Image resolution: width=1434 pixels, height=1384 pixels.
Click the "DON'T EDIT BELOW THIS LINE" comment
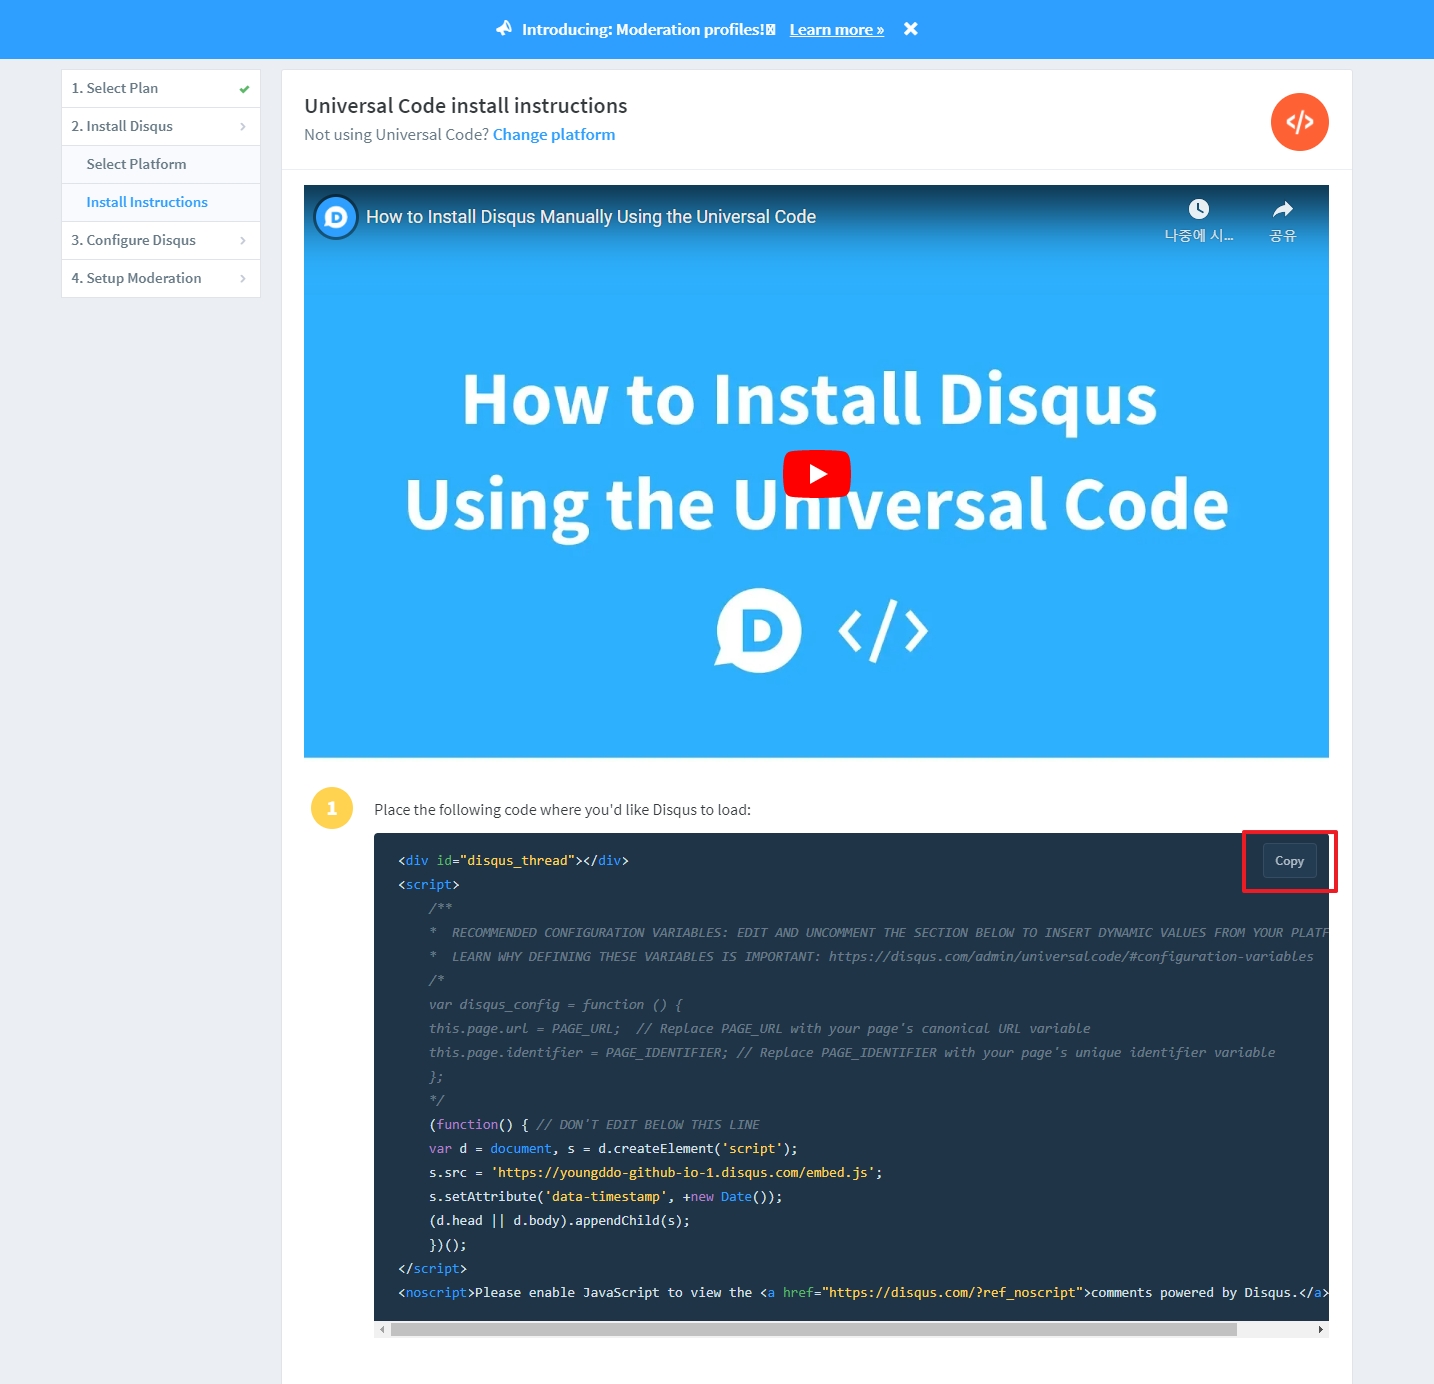(x=648, y=1125)
